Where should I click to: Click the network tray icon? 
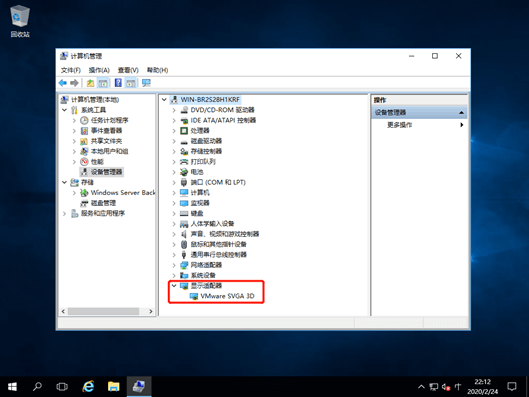click(x=434, y=387)
